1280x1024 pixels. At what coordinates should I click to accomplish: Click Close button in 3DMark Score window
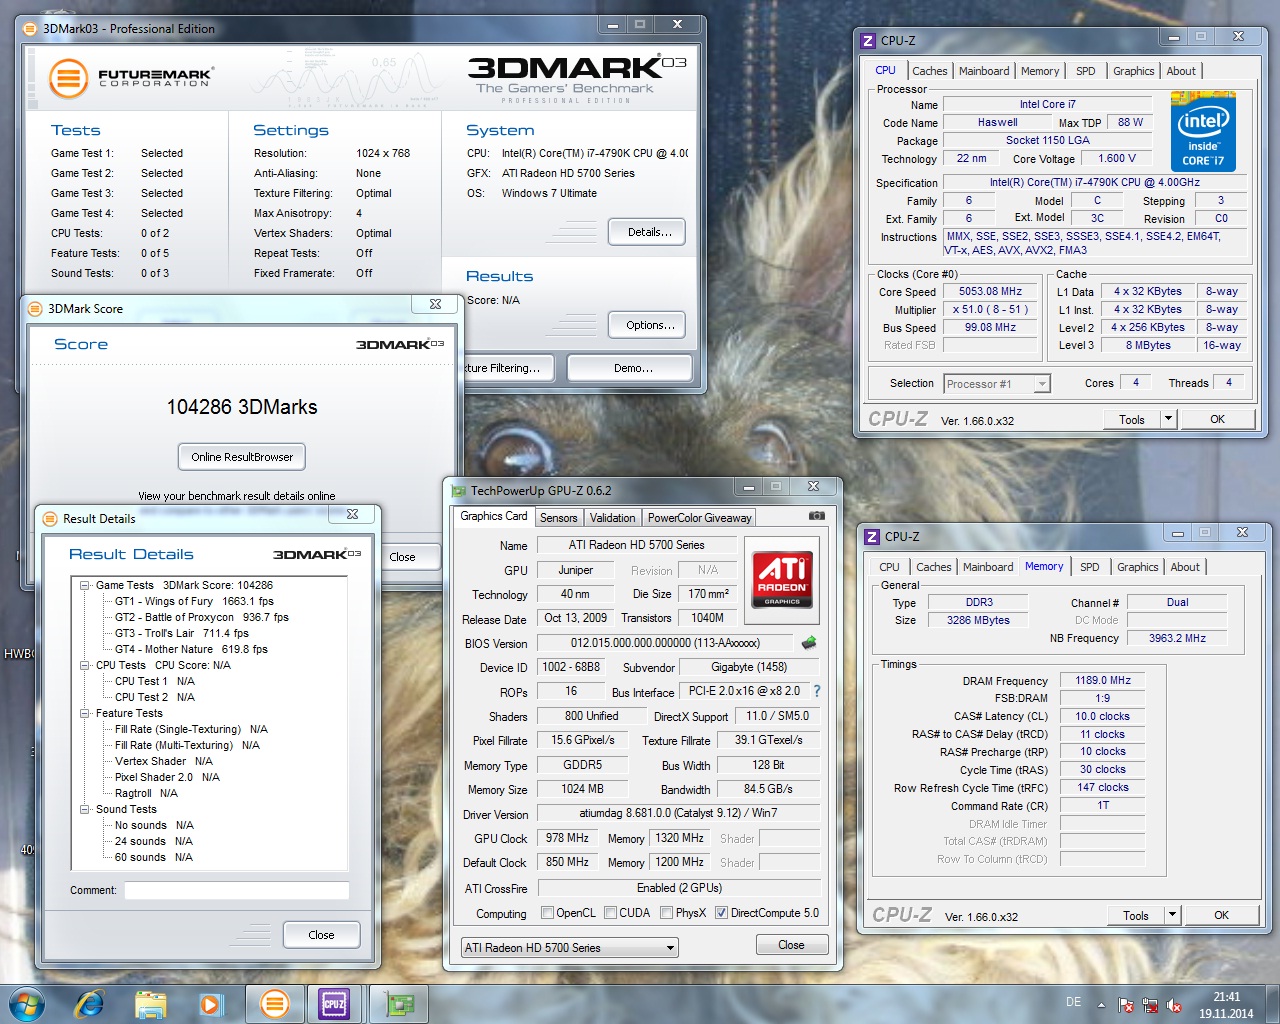(x=403, y=557)
